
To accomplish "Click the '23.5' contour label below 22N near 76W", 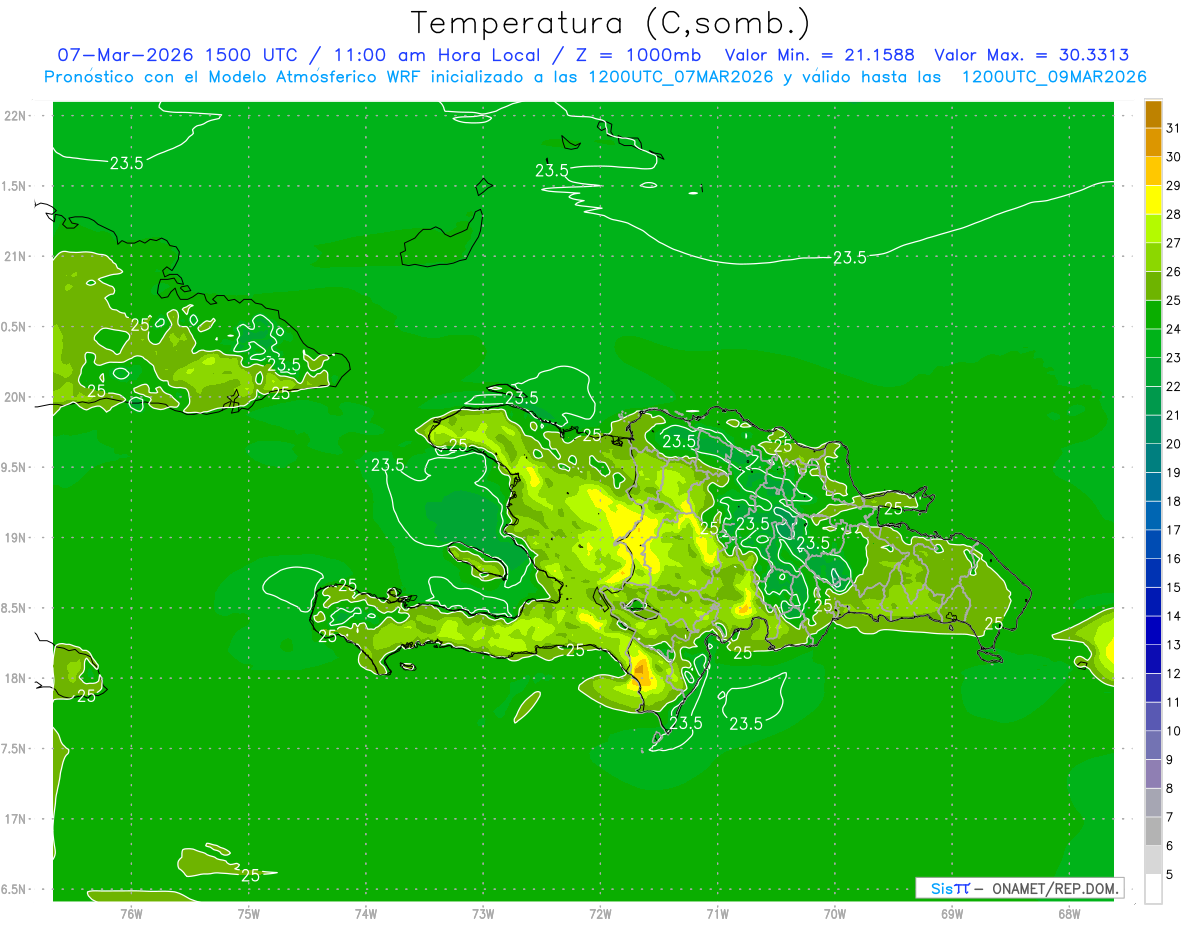I will tap(126, 163).
